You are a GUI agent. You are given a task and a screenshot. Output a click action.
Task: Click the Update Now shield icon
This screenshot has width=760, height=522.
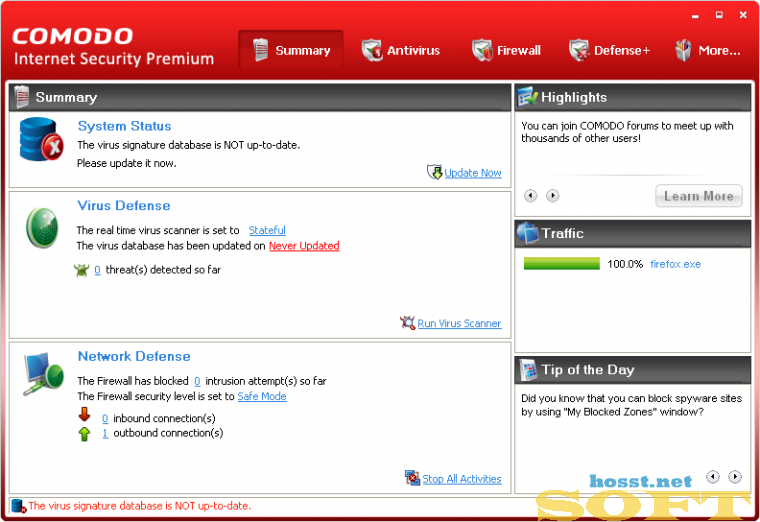(x=435, y=172)
